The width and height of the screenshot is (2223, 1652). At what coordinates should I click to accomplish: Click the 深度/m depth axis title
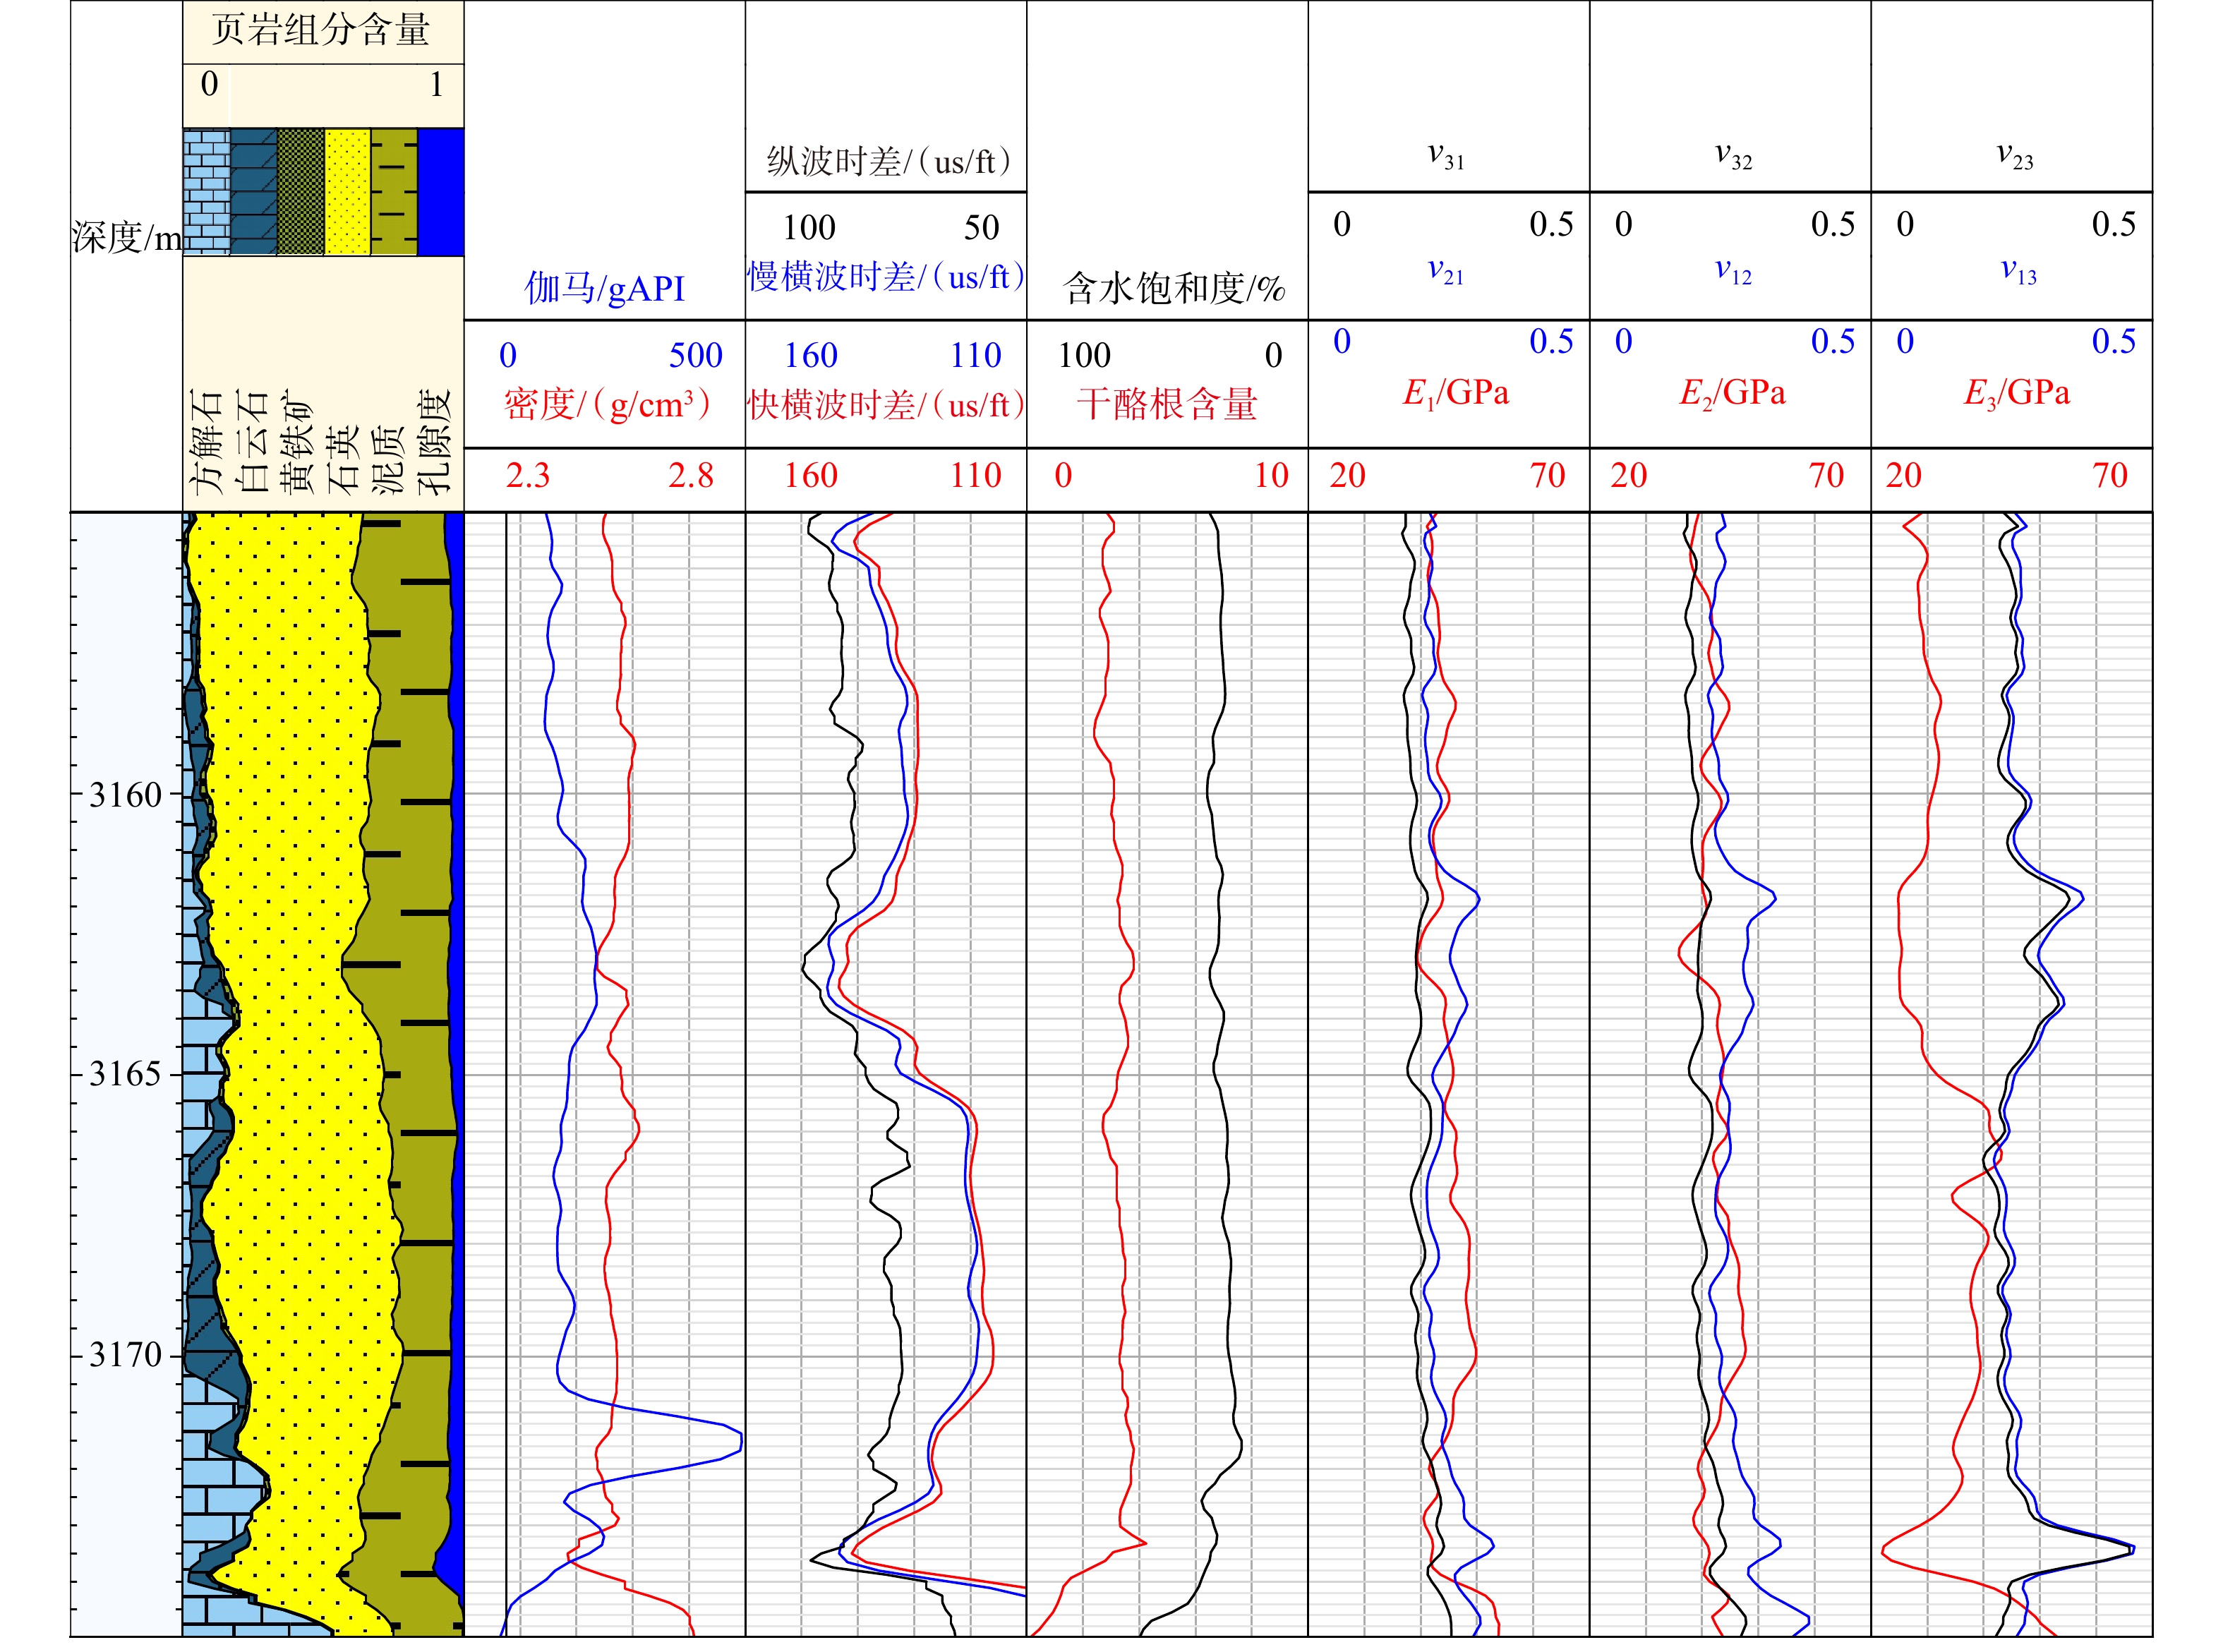pyautogui.click(x=126, y=237)
